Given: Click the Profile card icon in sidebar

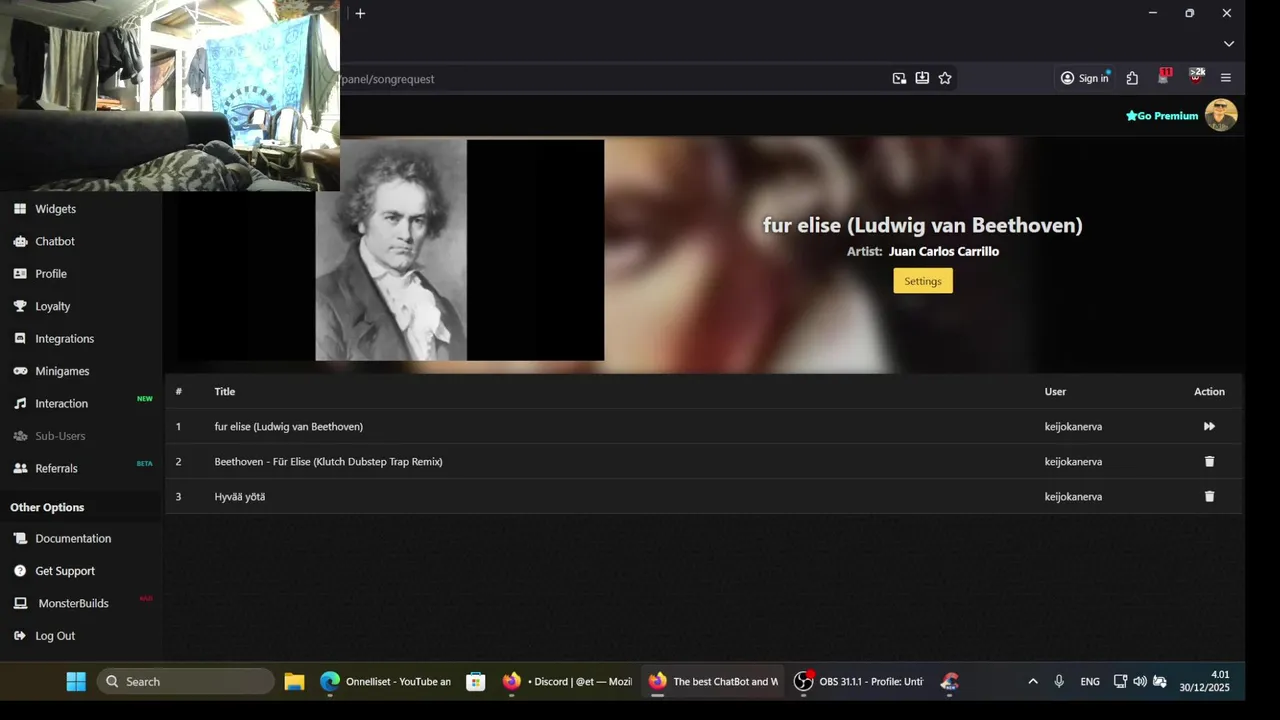Looking at the screenshot, I should [20, 273].
